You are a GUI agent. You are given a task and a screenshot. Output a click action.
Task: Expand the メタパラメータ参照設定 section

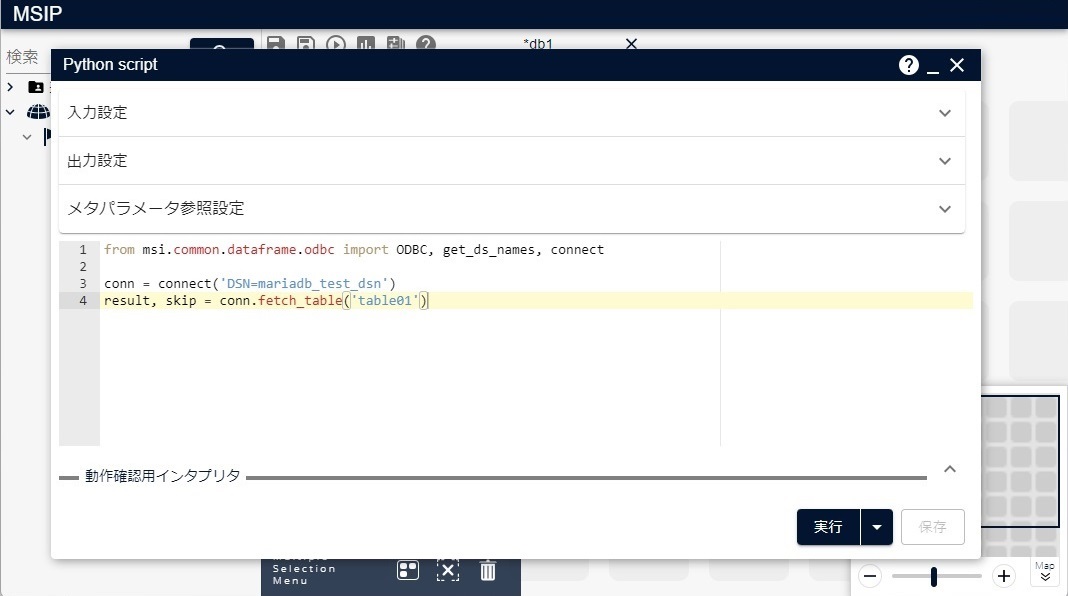coord(945,209)
